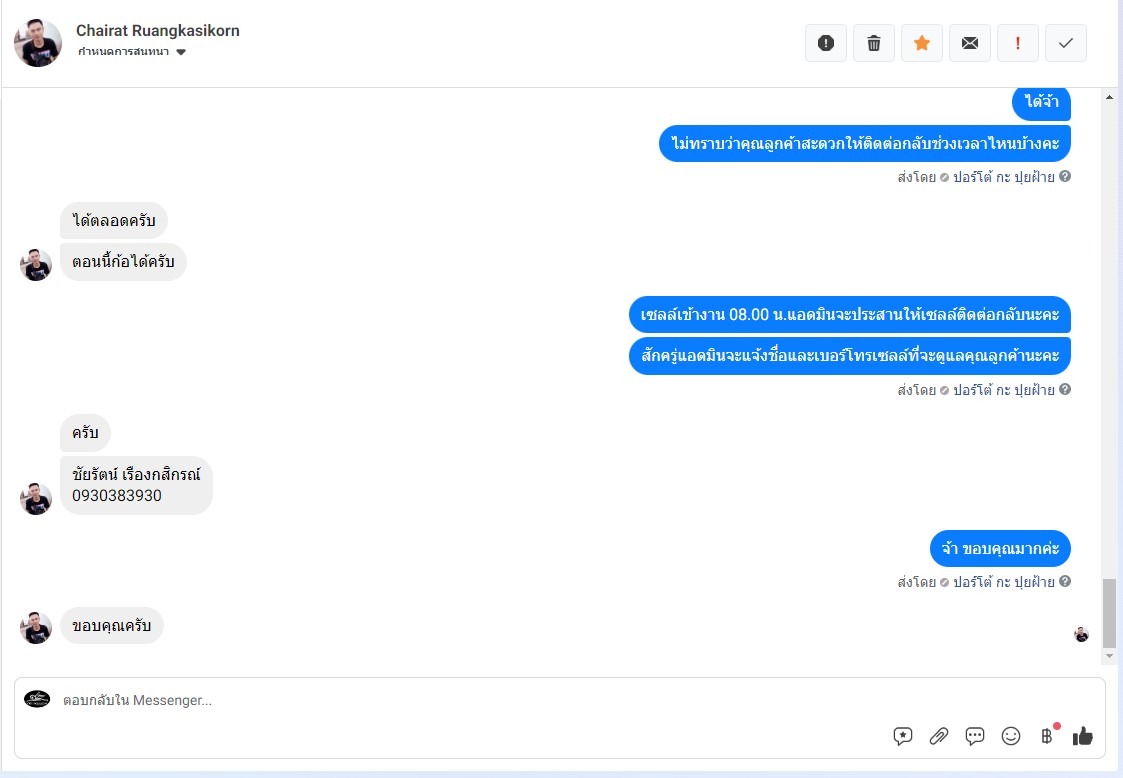Mark conversation done with checkmark button

pyautogui.click(x=1066, y=43)
